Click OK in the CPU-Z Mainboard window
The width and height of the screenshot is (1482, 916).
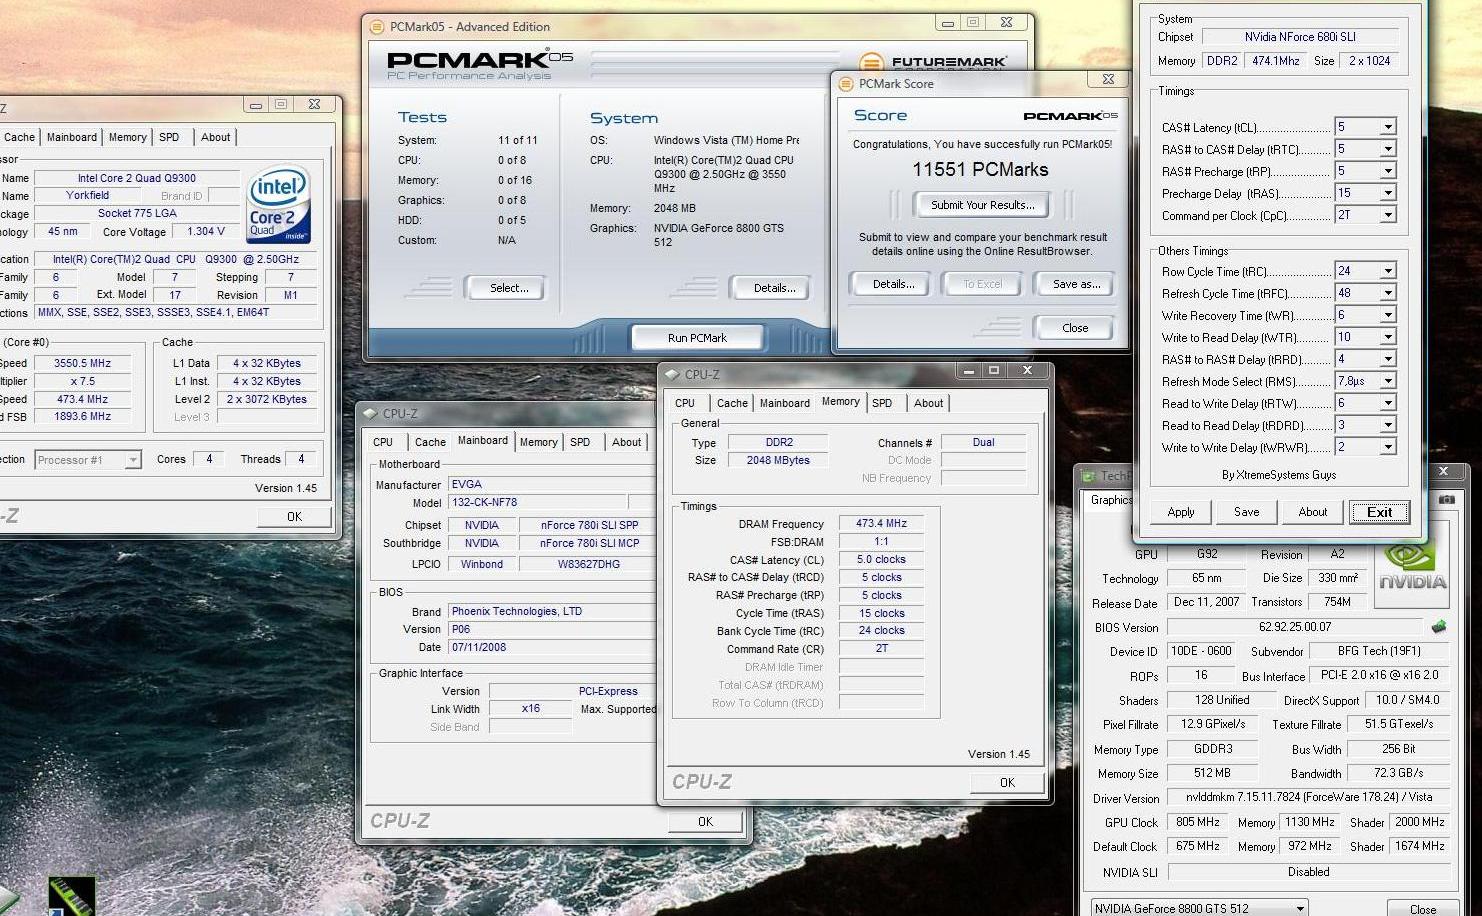pos(705,822)
